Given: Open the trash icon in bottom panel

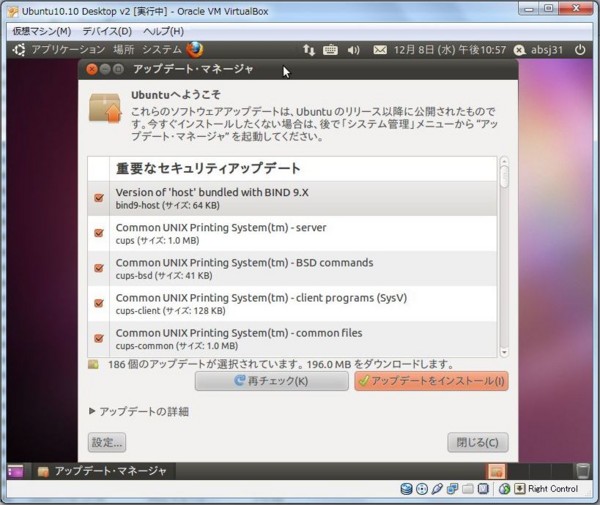Looking at the screenshot, I should (583, 471).
